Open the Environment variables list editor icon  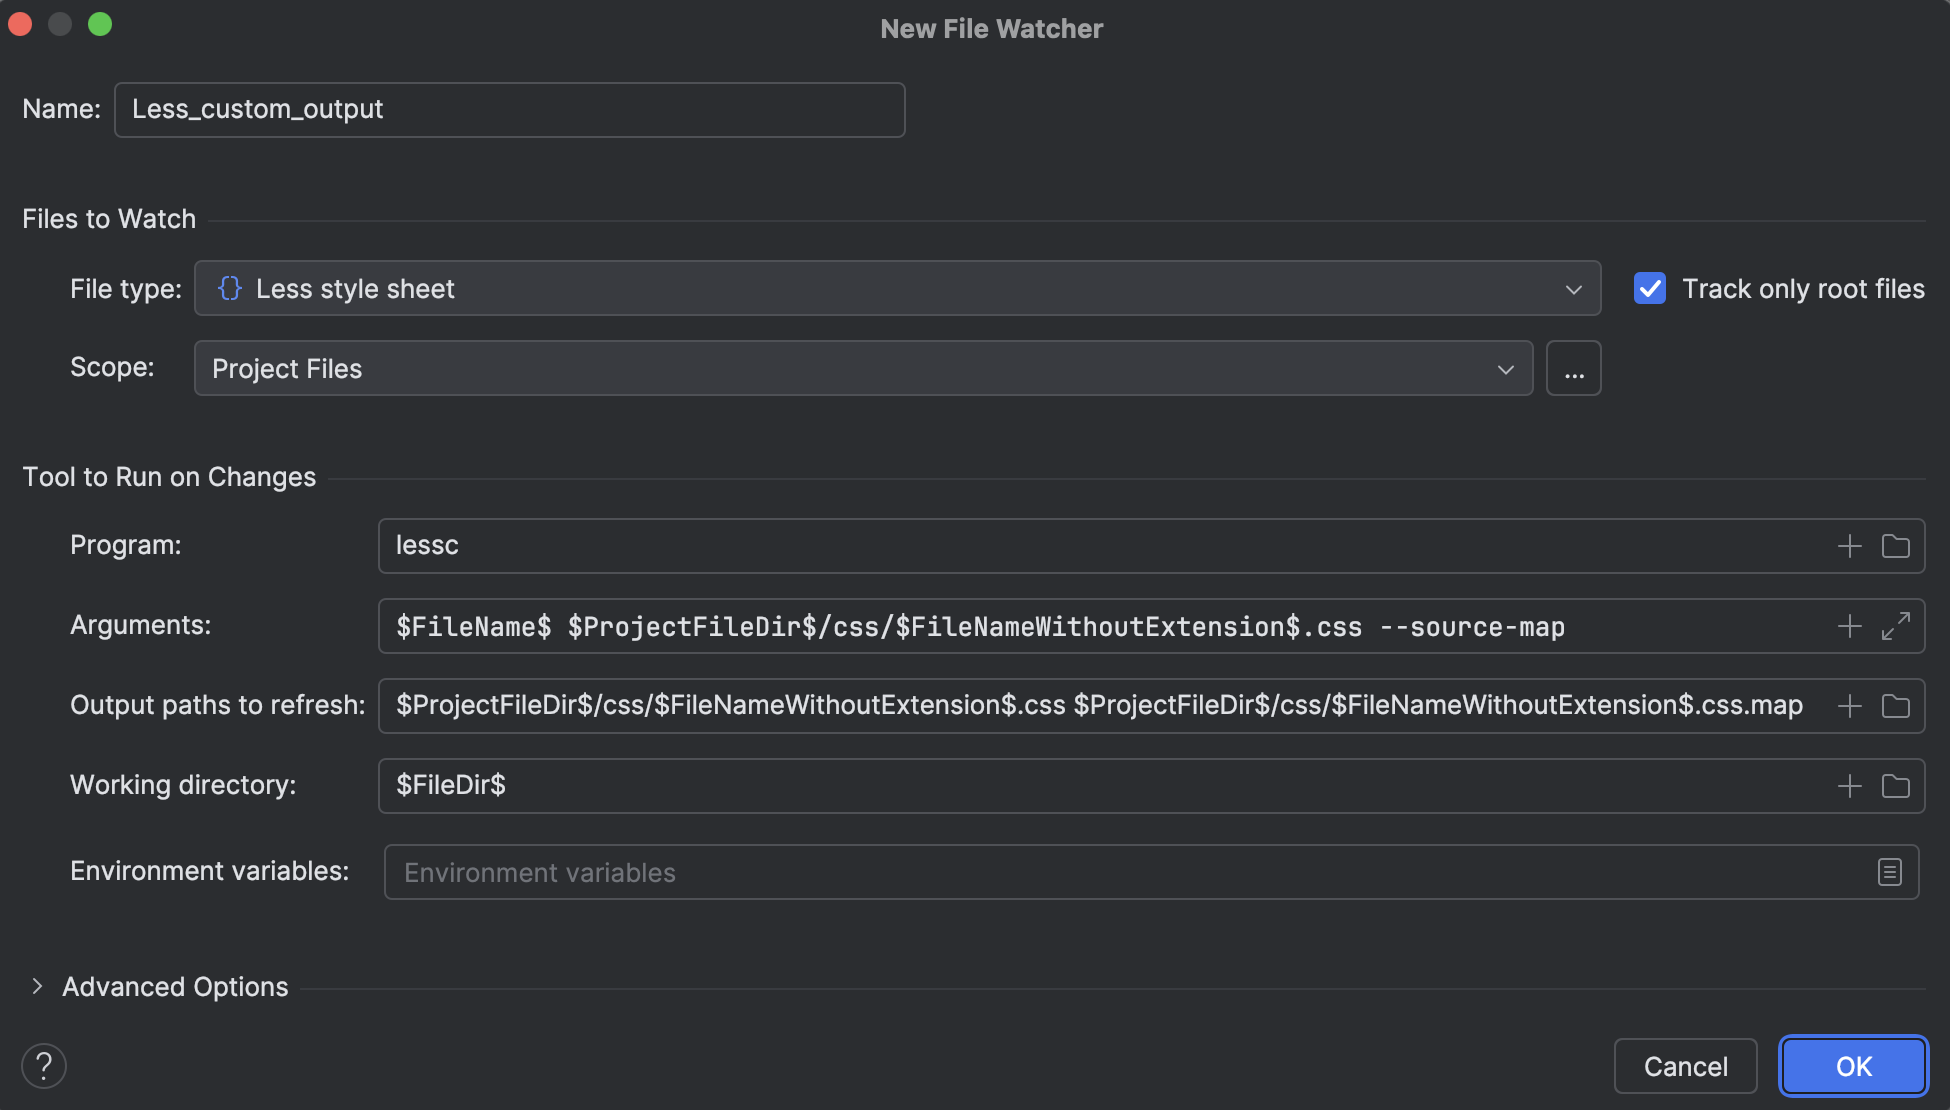pyautogui.click(x=1890, y=872)
